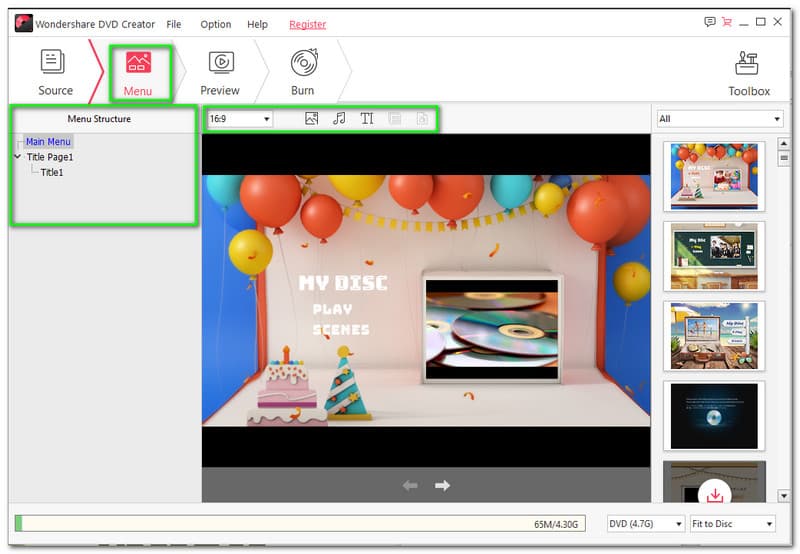The height and width of the screenshot is (554, 800).
Task: Click the download template icon
Action: coord(714,495)
